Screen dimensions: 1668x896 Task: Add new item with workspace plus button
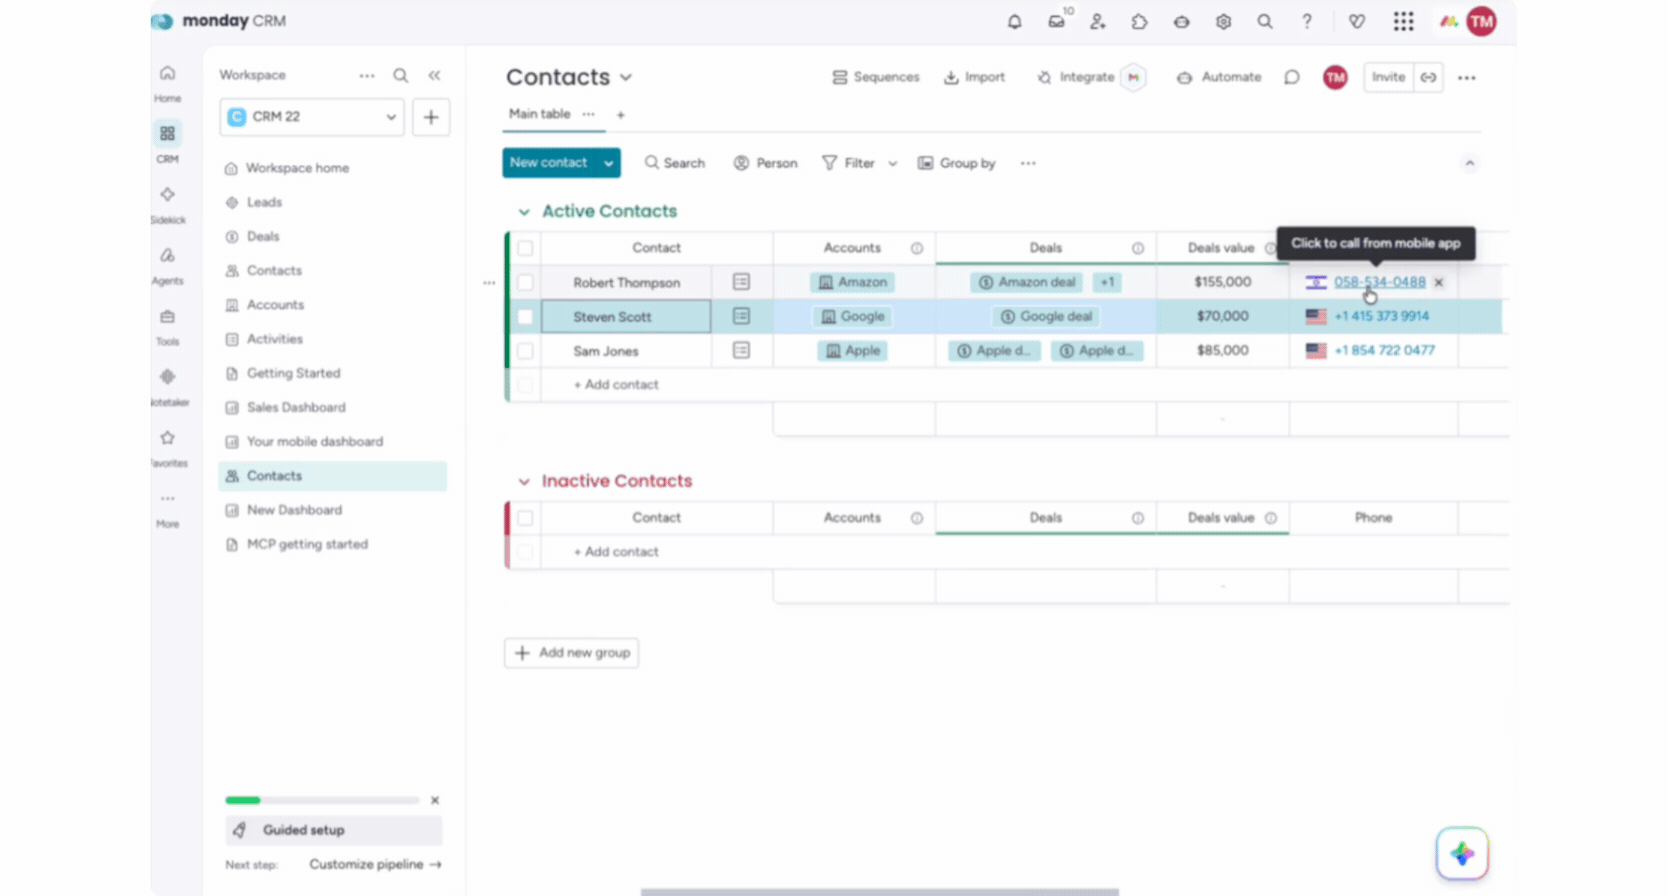431,117
